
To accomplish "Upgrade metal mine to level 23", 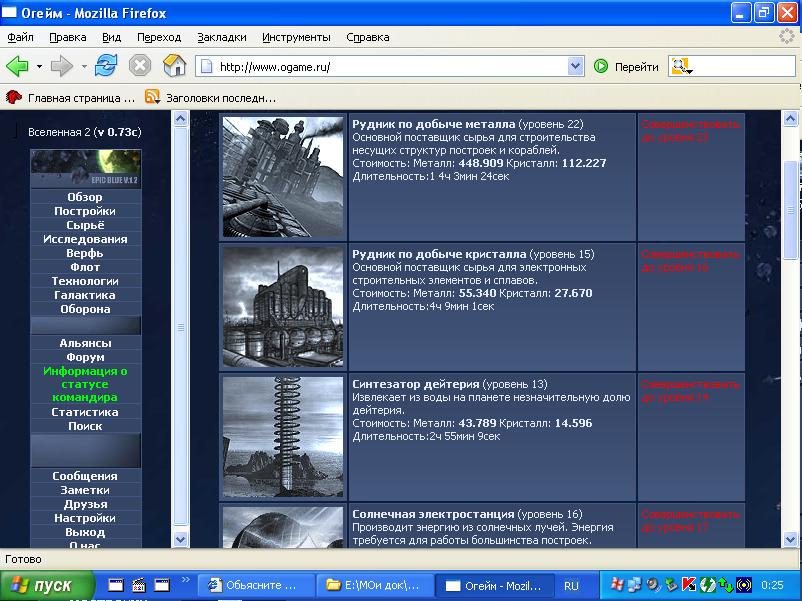I will tap(690, 131).
